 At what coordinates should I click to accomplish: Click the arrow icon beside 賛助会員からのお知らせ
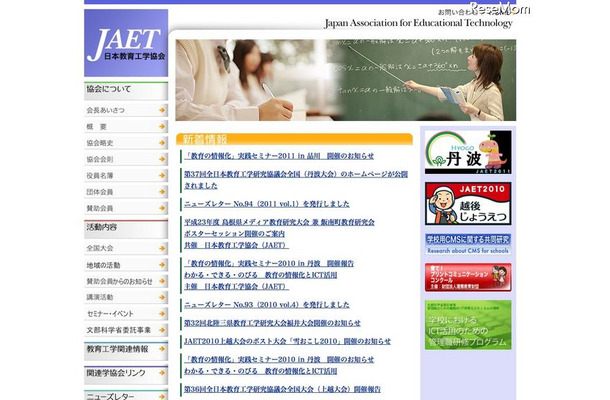(162, 281)
